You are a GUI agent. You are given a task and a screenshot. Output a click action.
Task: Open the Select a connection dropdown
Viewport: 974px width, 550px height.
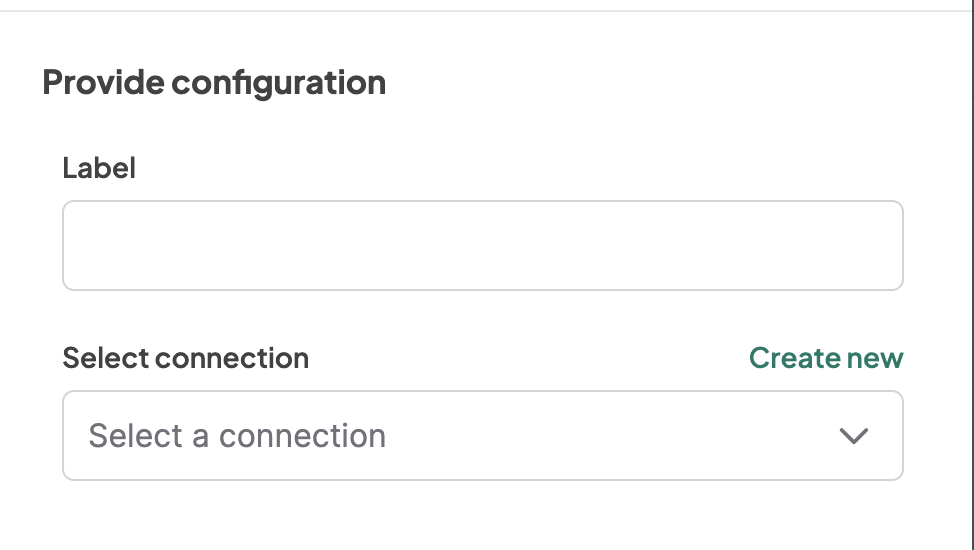[x=482, y=436]
